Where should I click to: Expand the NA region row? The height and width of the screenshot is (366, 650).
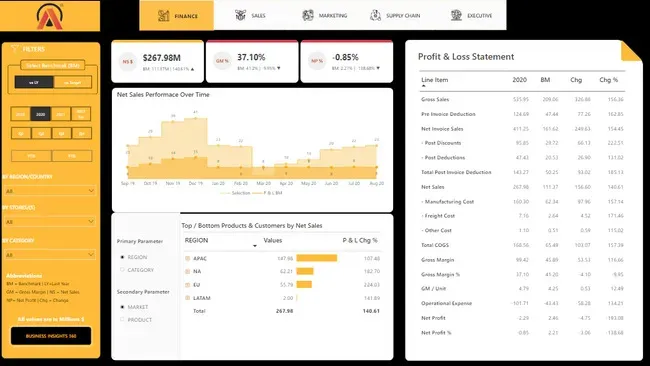(187, 271)
